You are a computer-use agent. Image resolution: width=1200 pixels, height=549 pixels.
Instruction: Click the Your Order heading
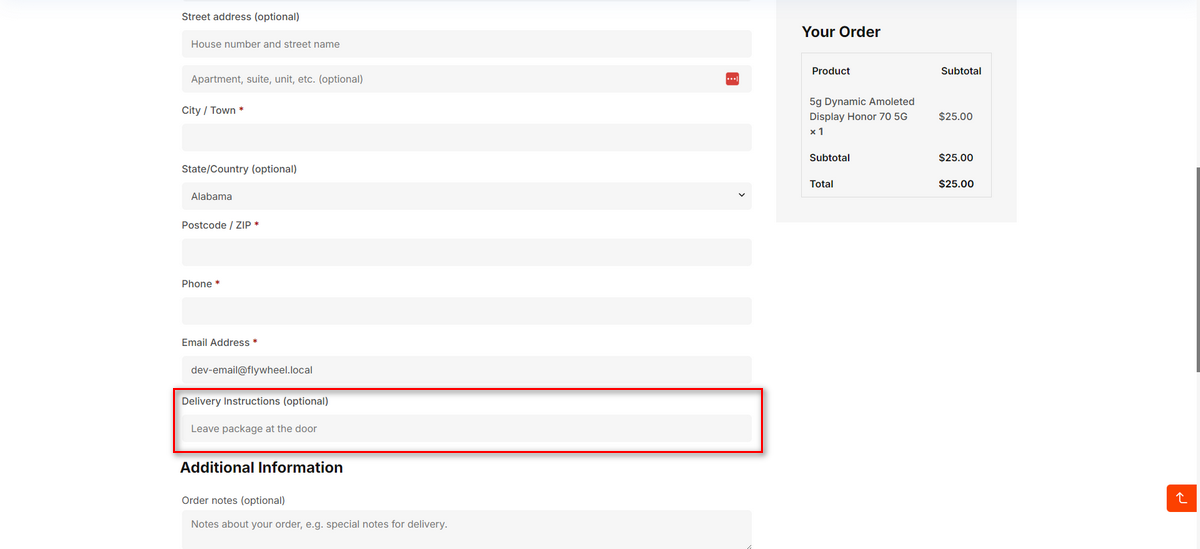click(841, 32)
